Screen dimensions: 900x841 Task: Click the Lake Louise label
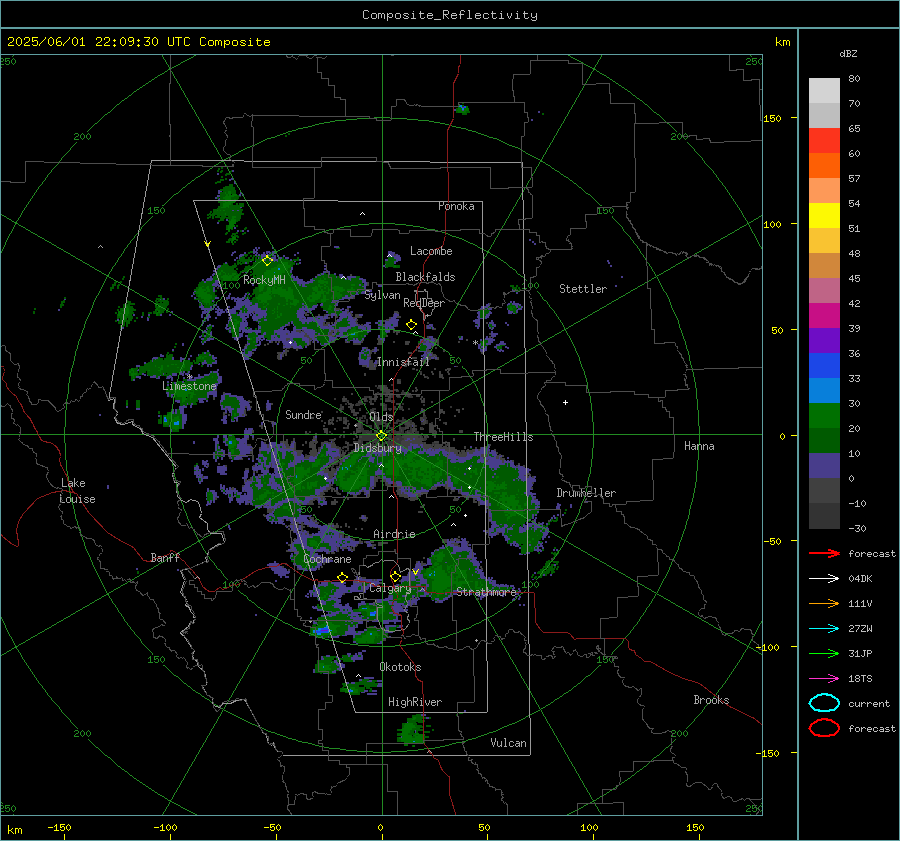78,491
